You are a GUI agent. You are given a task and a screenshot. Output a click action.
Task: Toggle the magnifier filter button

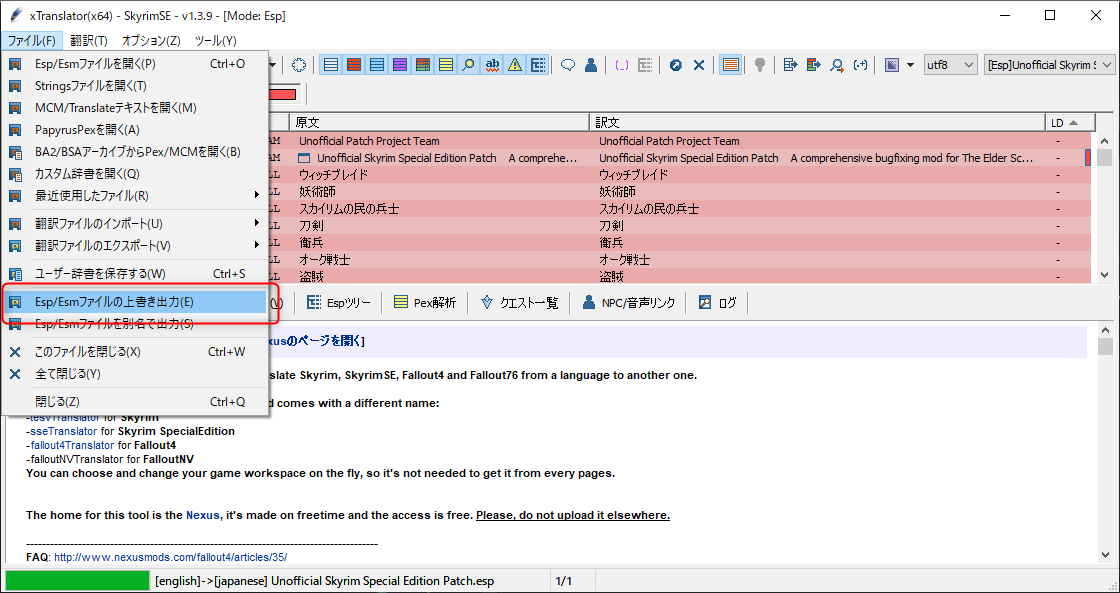tap(469, 65)
